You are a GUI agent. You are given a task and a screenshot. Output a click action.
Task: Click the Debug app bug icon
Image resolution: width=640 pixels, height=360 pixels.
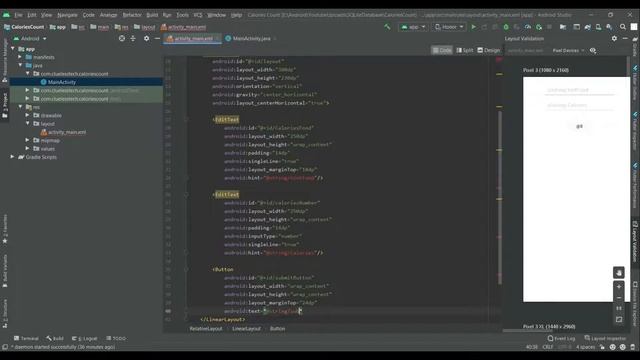[506, 27]
